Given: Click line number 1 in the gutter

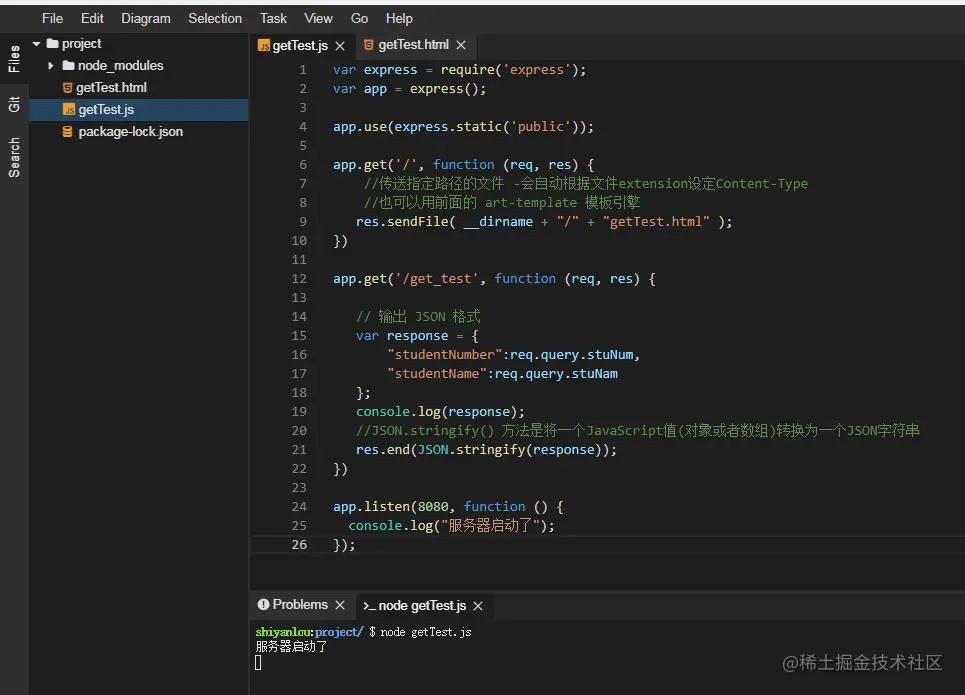Looking at the screenshot, I should [x=302, y=70].
